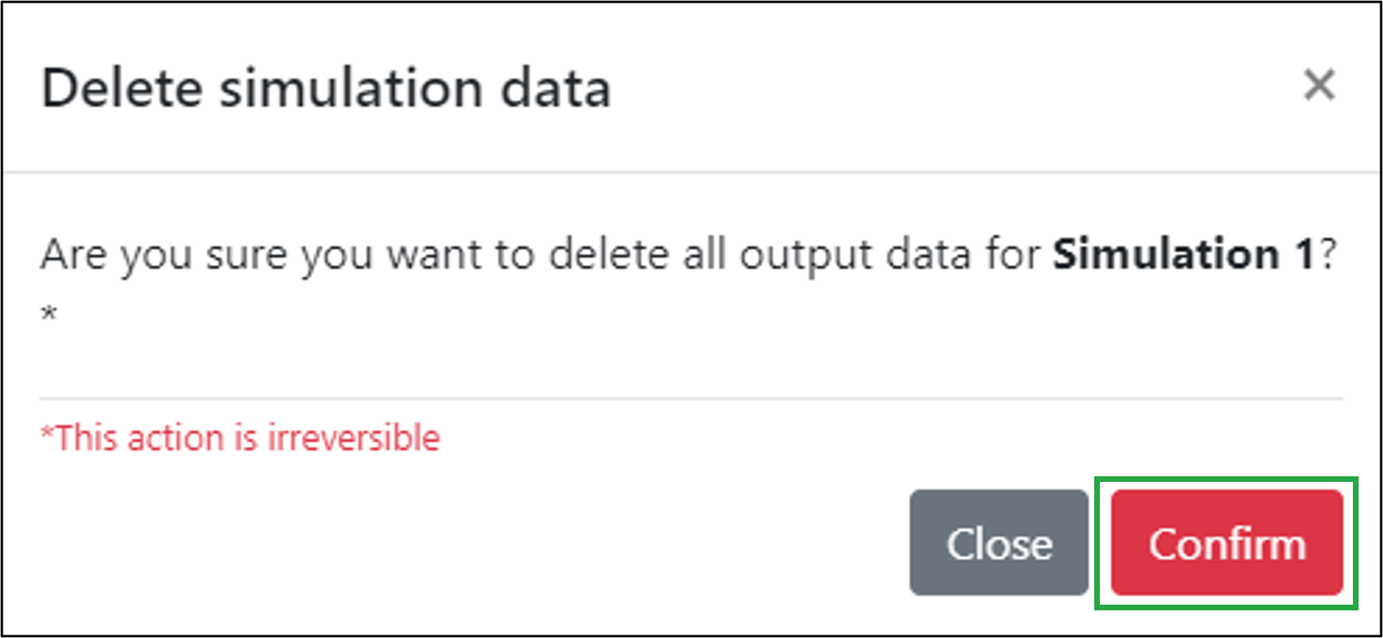The width and height of the screenshot is (1383, 638).
Task: Click the red 'This action is irreversible' warning
Action: pos(240,438)
